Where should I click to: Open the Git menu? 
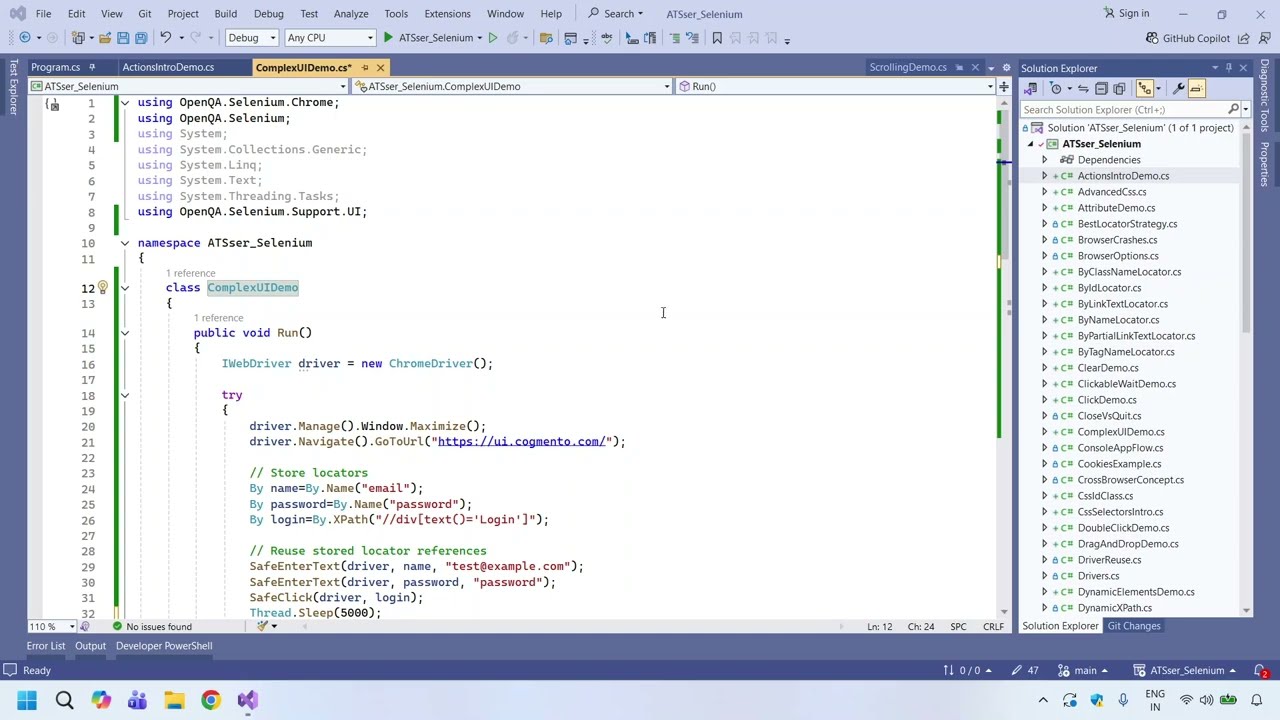[144, 14]
